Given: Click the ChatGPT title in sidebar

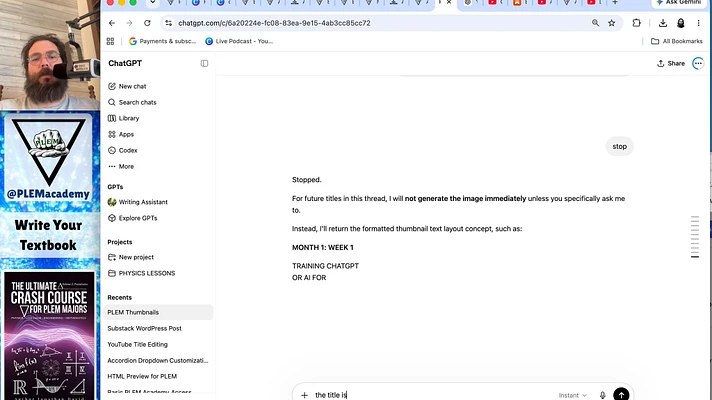Looking at the screenshot, I should [x=125, y=64].
